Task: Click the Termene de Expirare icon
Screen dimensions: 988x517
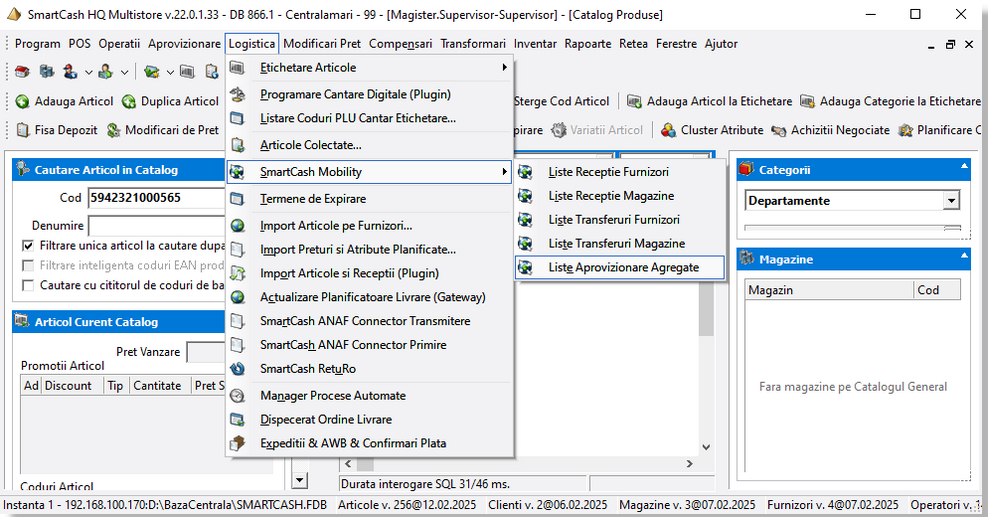Action: [238, 199]
